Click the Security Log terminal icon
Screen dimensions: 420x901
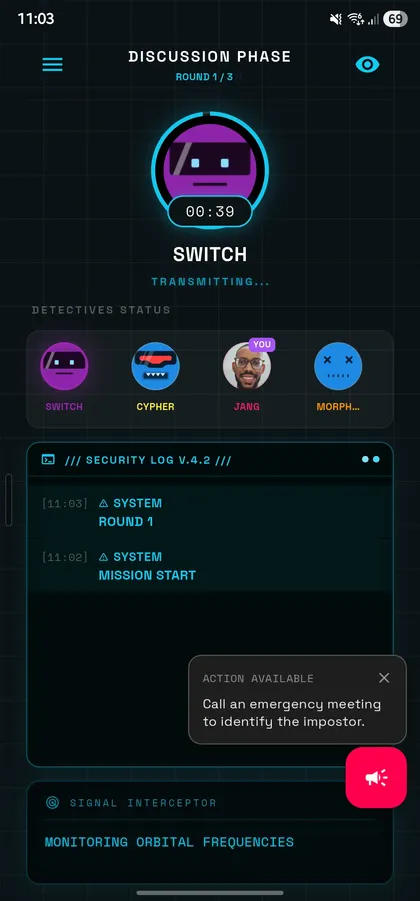(x=49, y=460)
